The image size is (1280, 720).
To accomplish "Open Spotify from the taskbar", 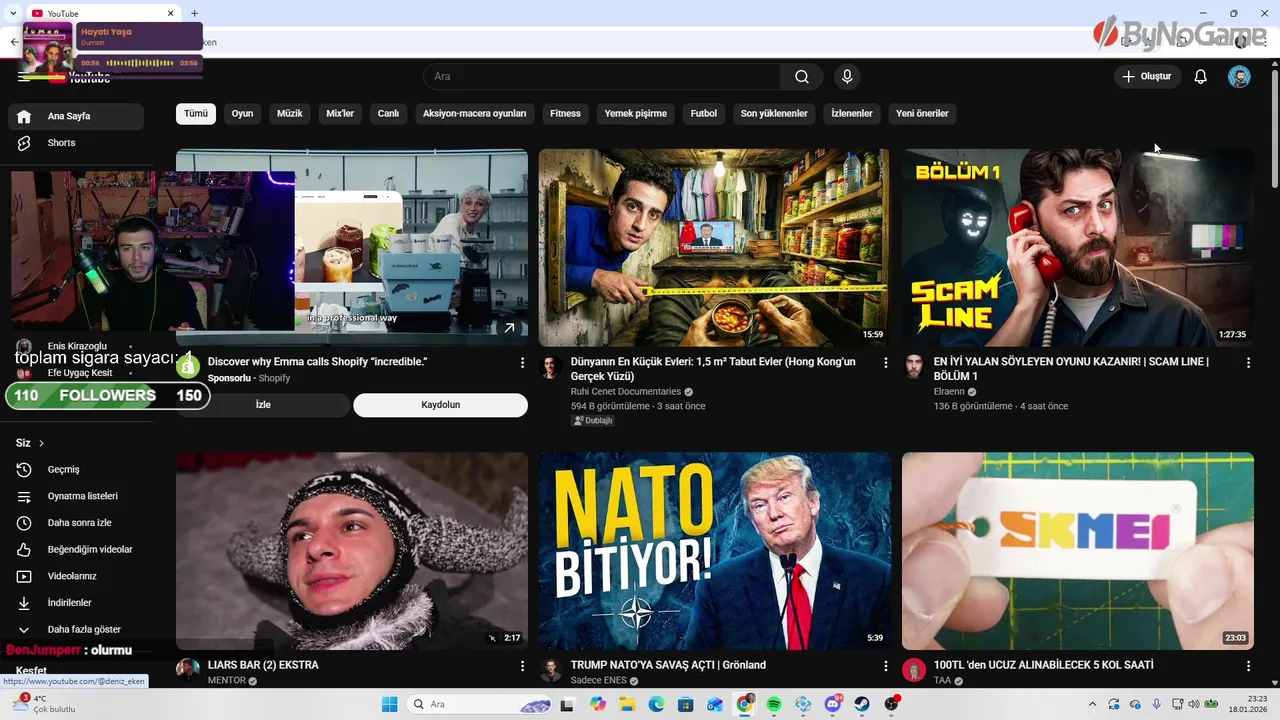I will click(x=774, y=704).
